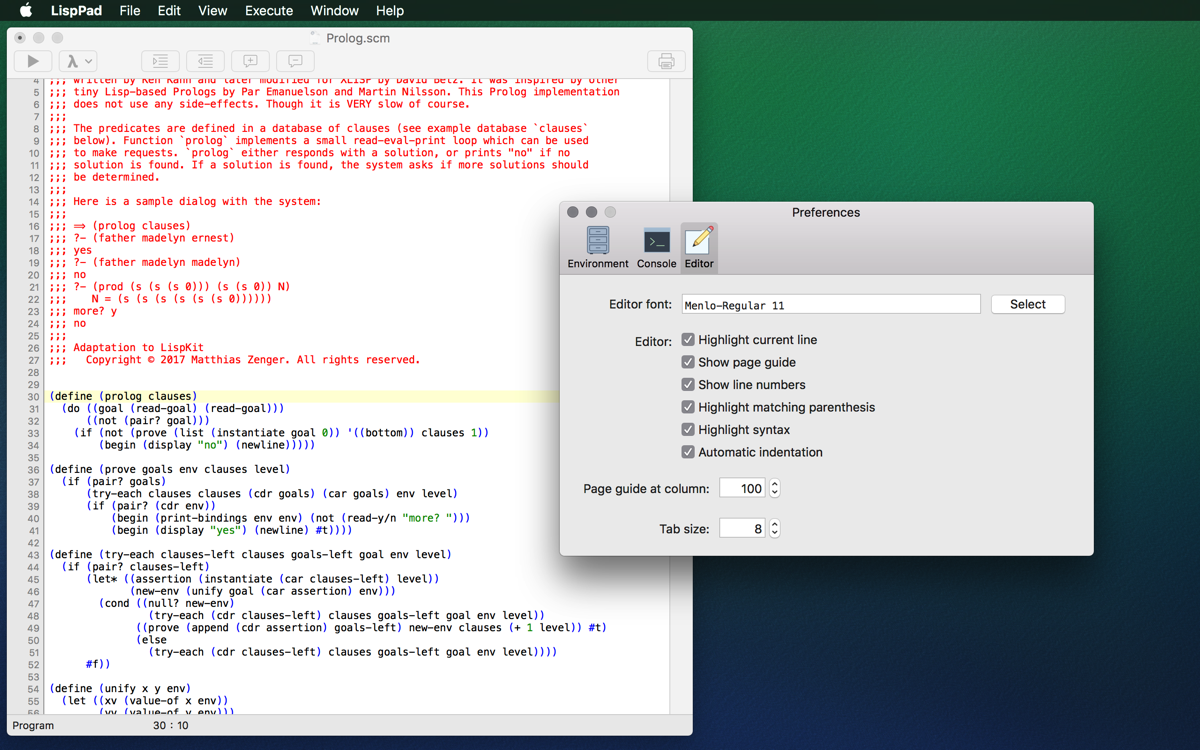Open the Environment preferences pane
The height and width of the screenshot is (750, 1200).
tap(598, 247)
